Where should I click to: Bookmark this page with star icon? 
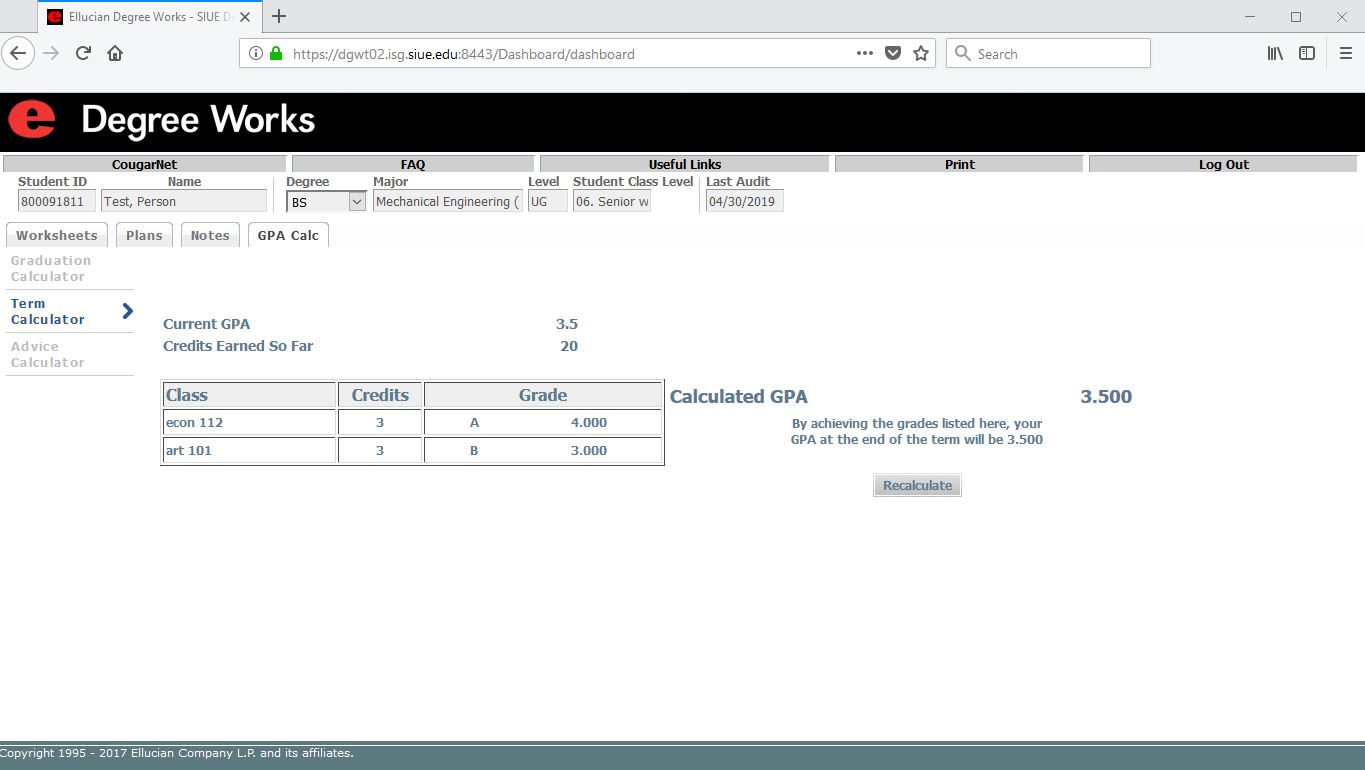921,54
